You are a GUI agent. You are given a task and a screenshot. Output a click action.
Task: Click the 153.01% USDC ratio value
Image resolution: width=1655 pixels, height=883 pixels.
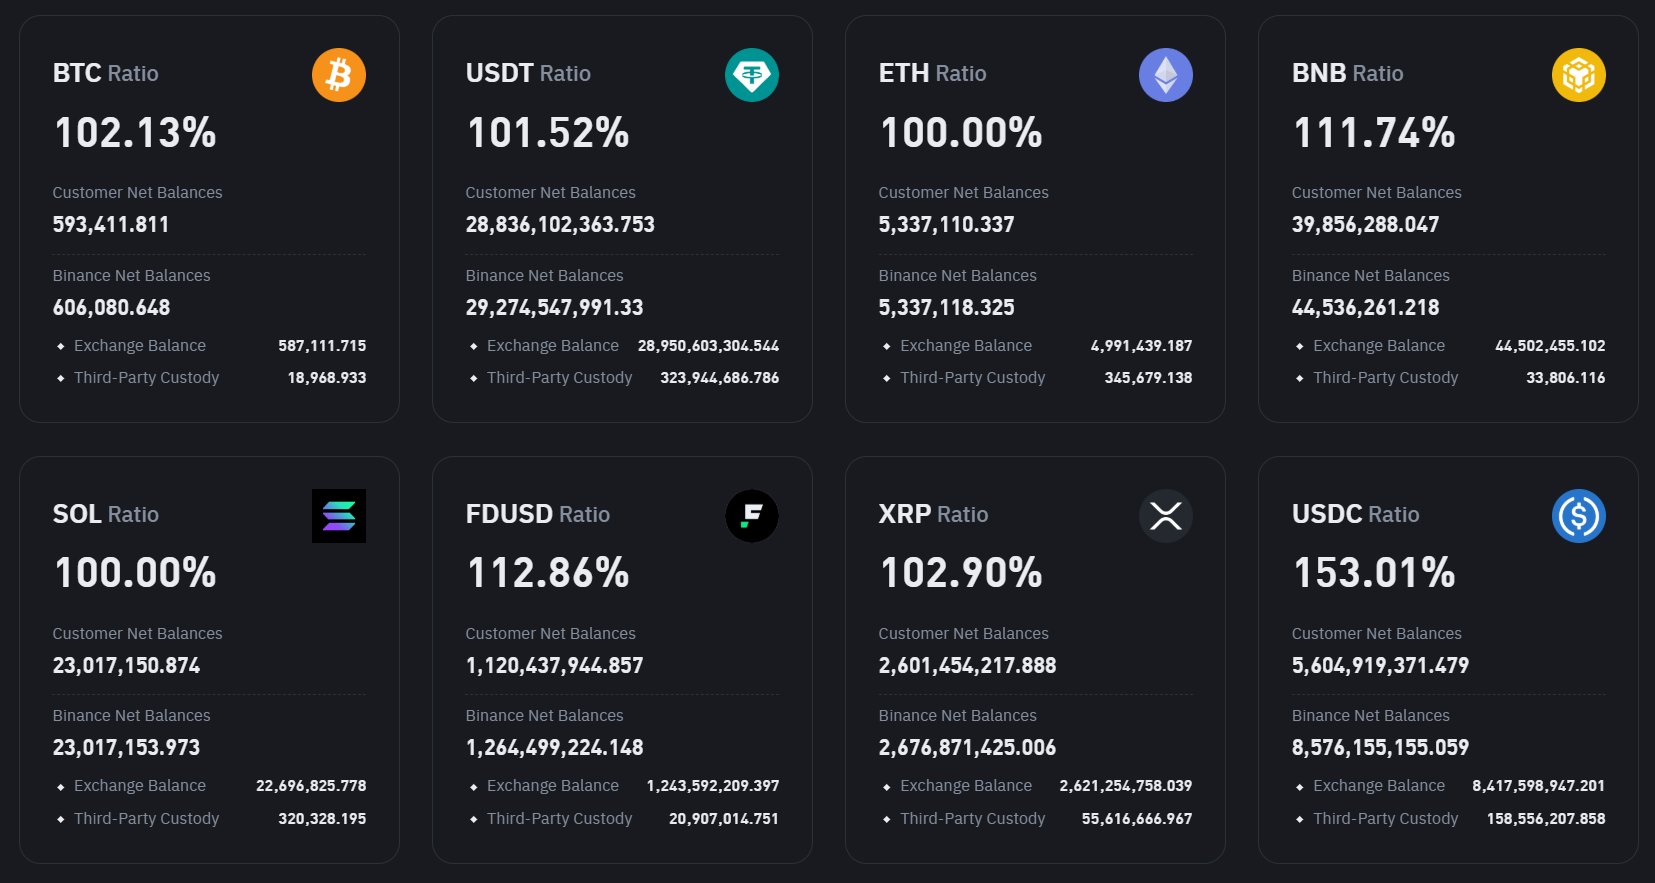(x=1374, y=573)
